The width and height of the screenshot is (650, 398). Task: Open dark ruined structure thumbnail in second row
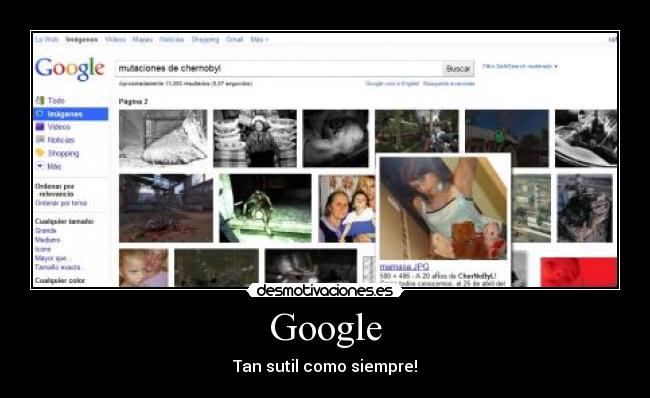(585, 208)
